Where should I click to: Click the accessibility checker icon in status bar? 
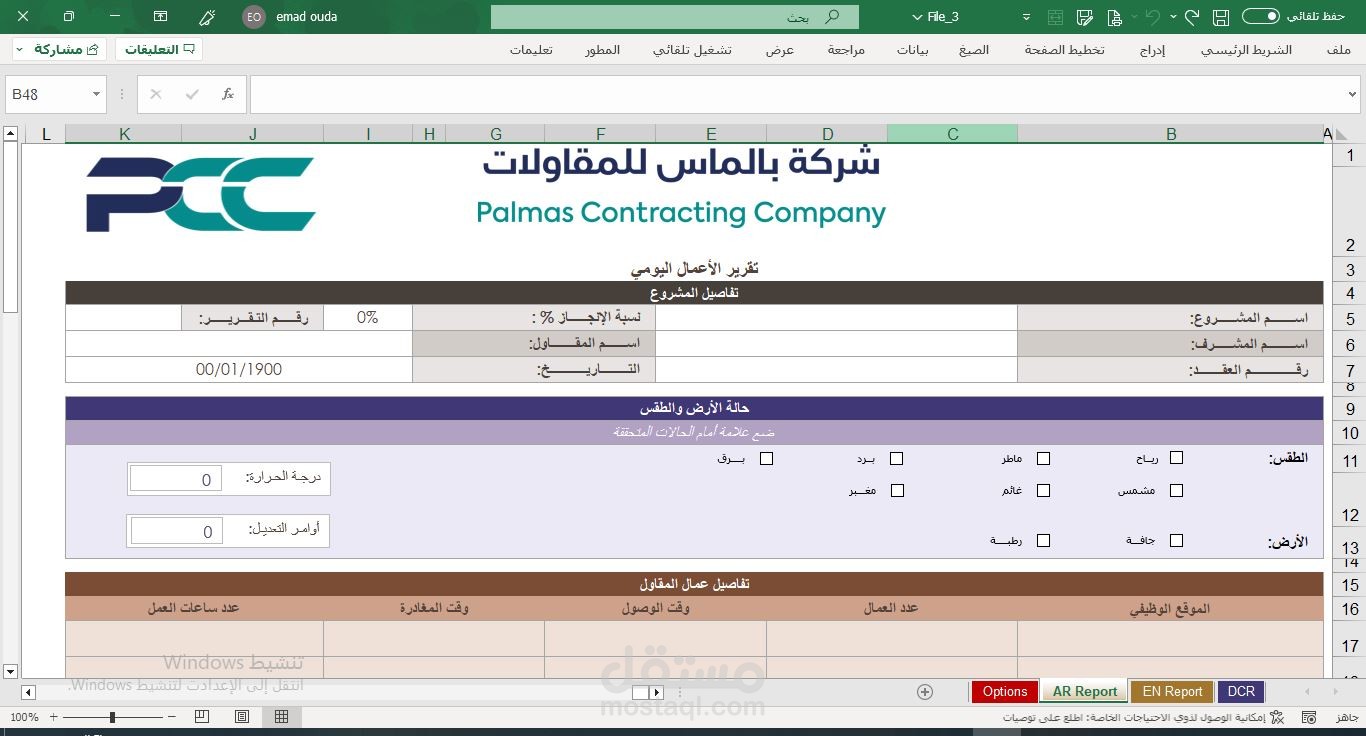pos(1276,717)
